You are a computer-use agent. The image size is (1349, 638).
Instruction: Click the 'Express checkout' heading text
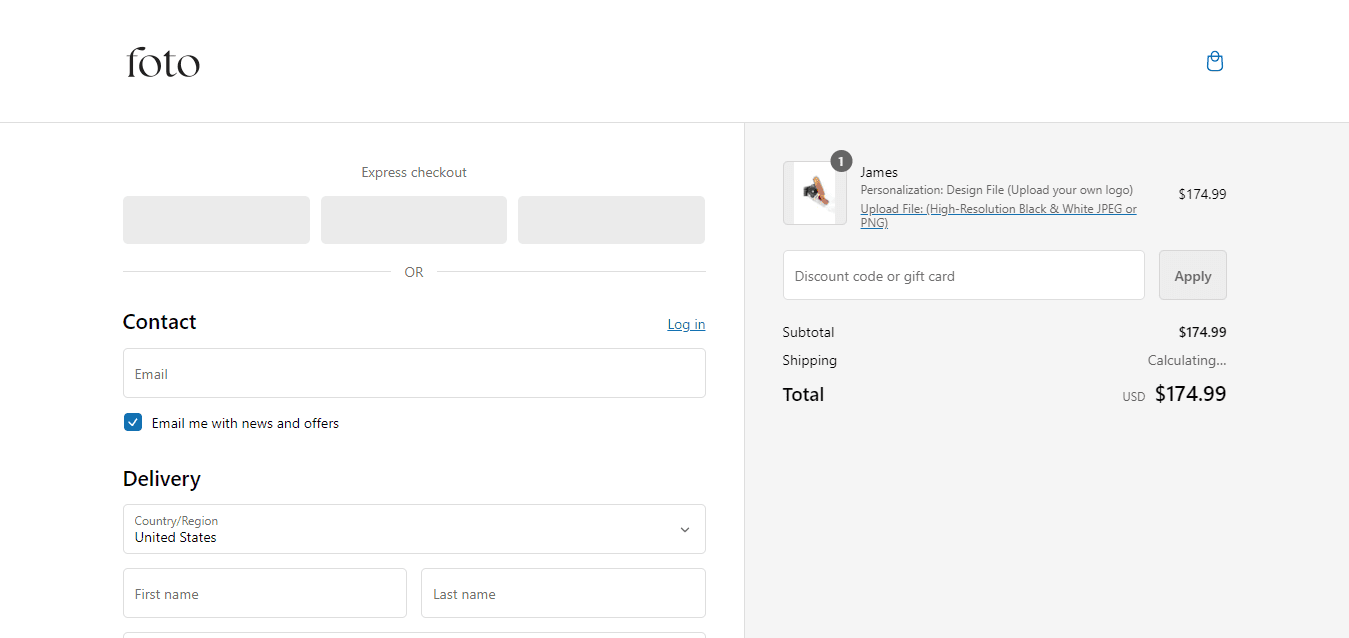tap(414, 172)
